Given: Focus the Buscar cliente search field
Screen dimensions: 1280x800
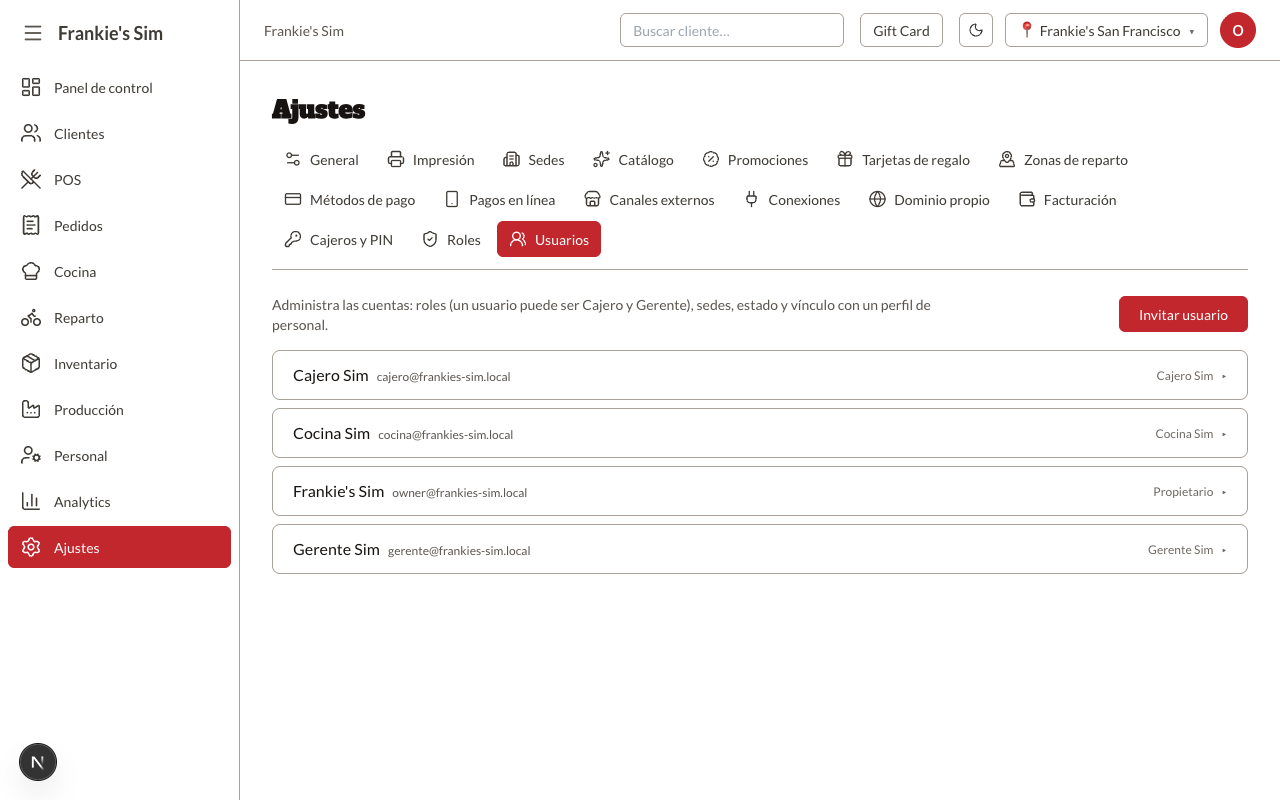Looking at the screenshot, I should 732,30.
